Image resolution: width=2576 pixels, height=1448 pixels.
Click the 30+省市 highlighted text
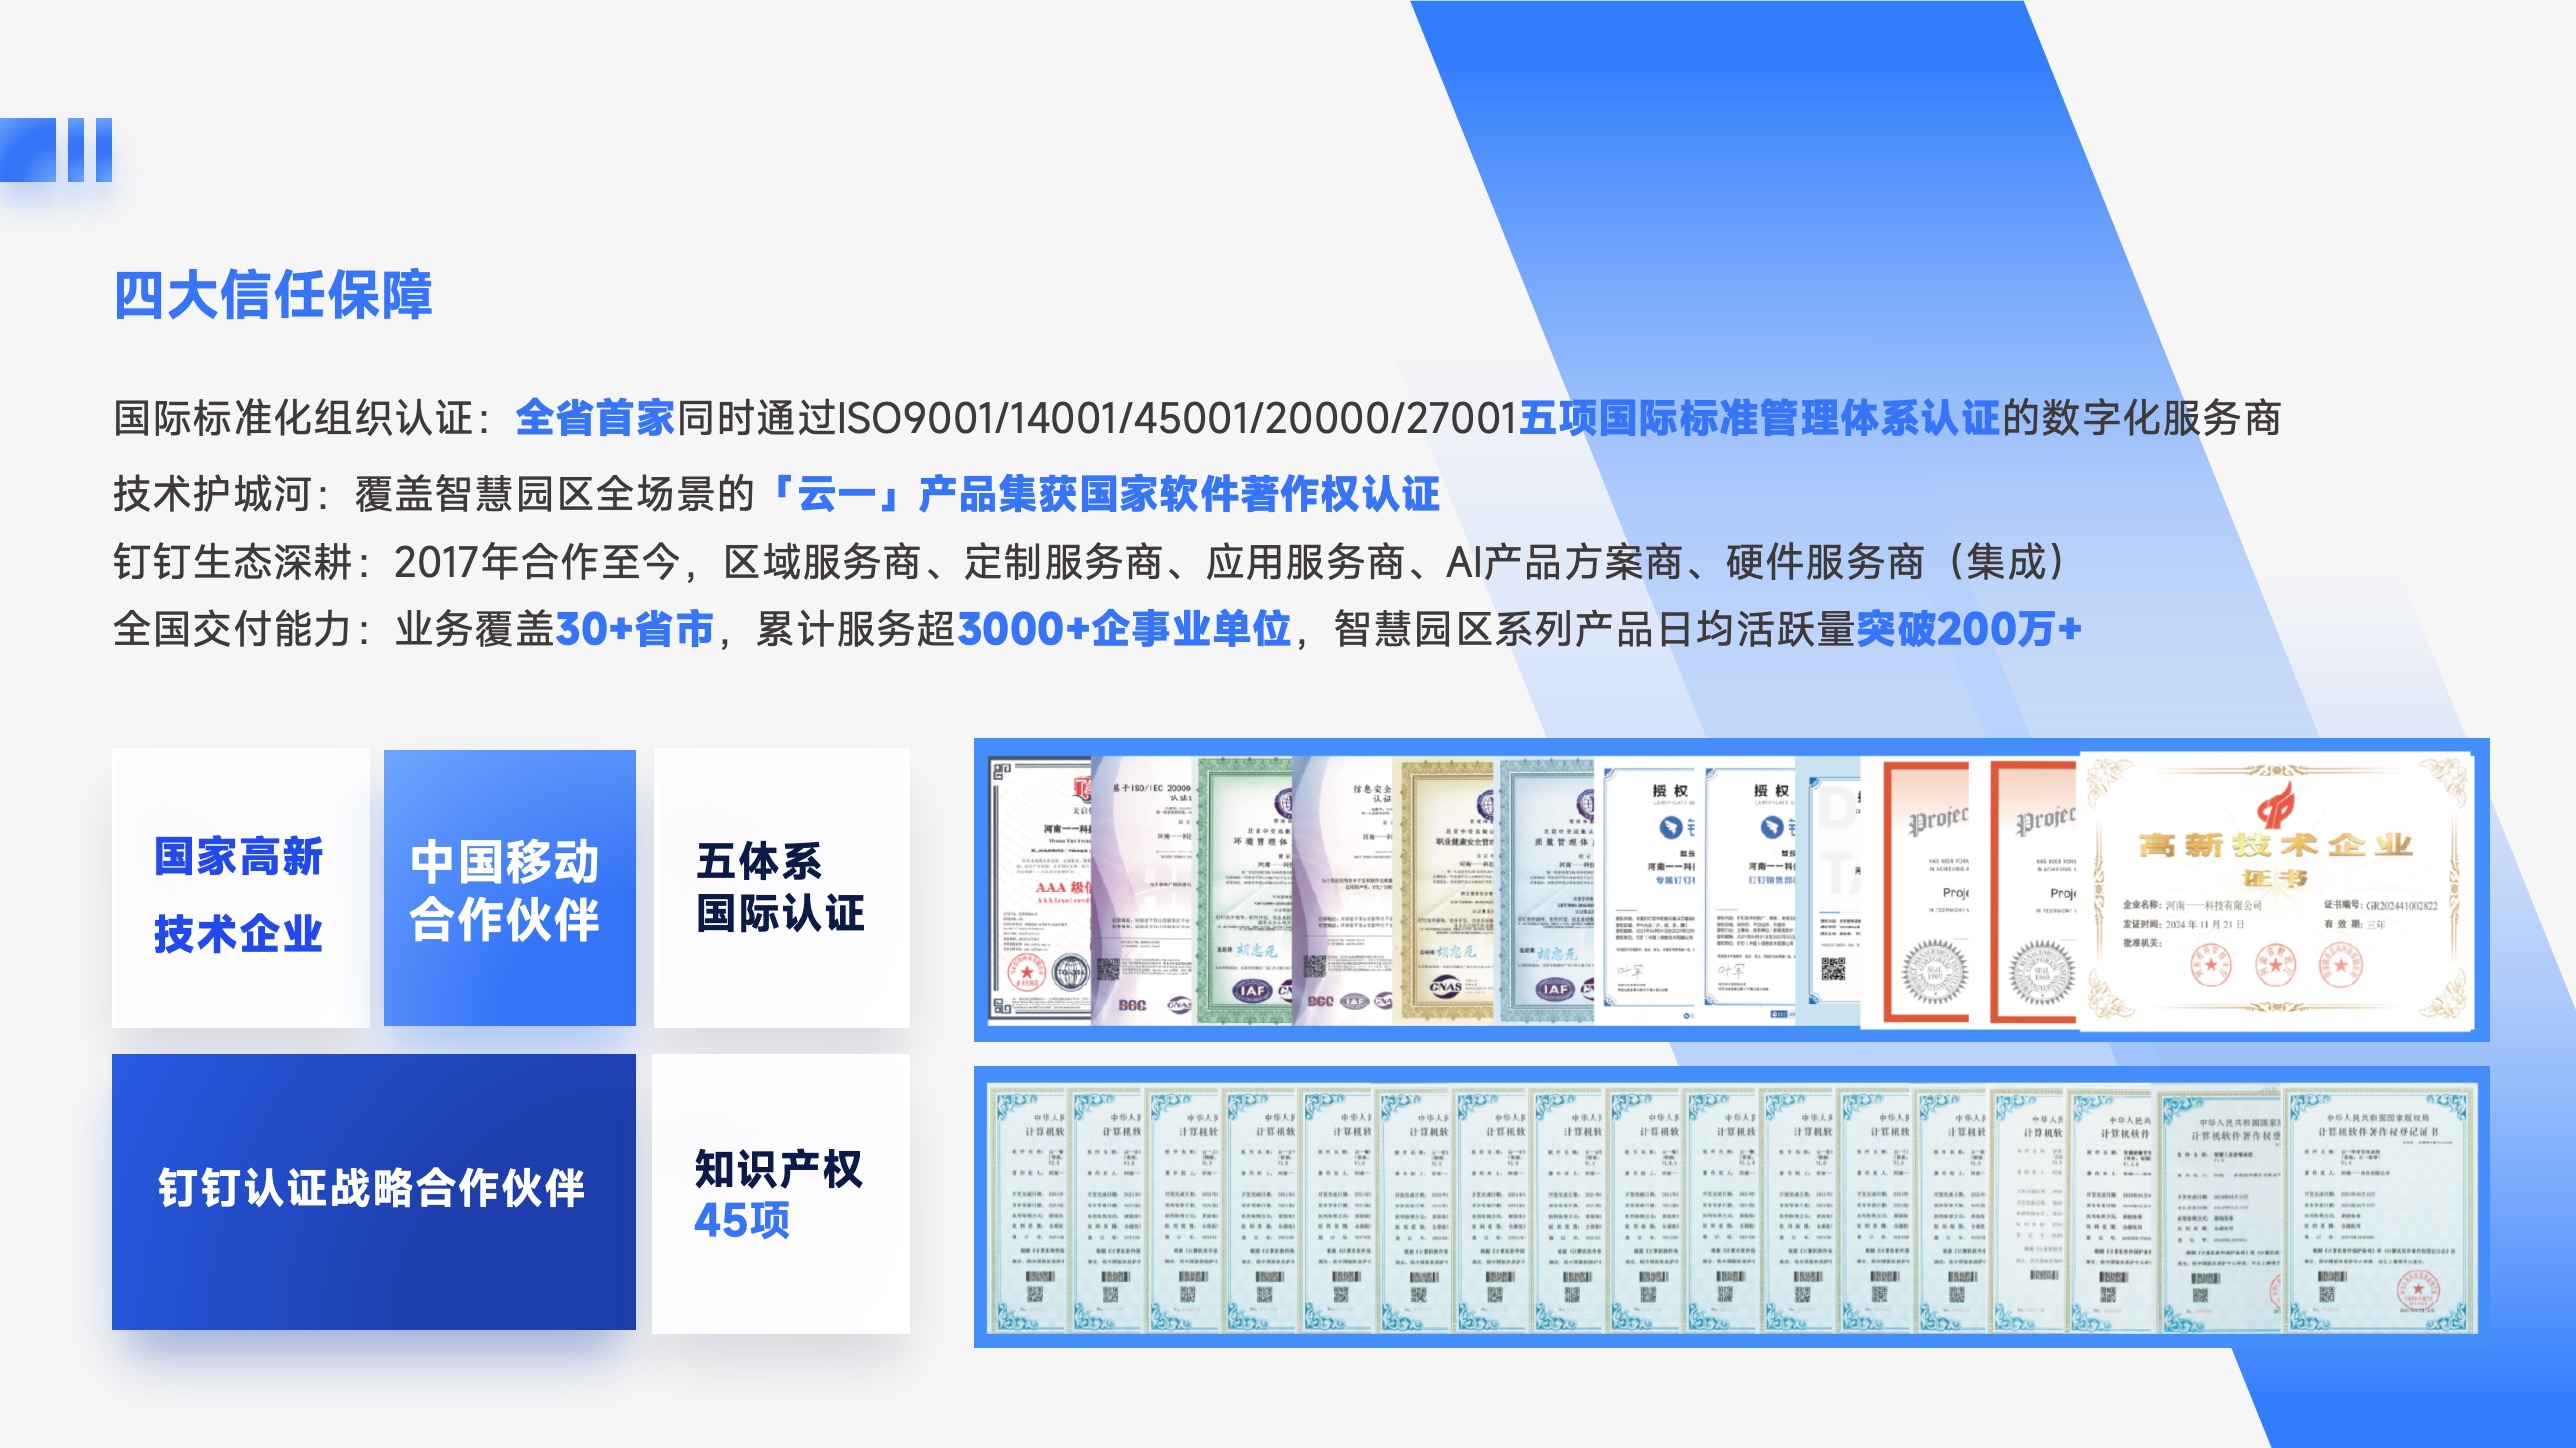point(634,629)
